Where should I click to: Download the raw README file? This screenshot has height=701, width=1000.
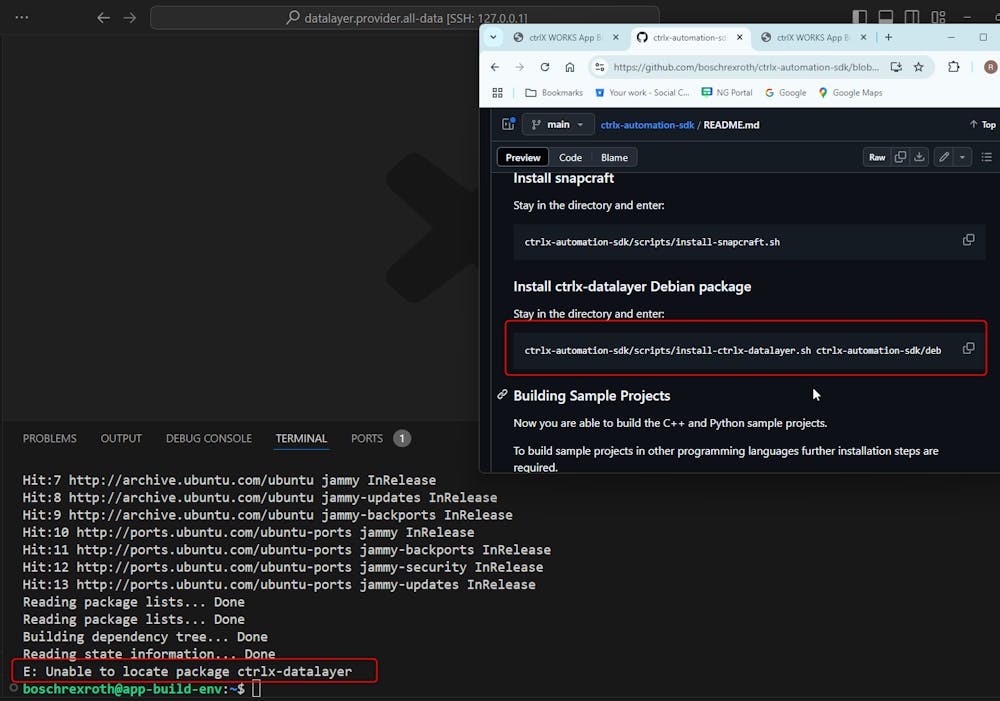click(921, 157)
